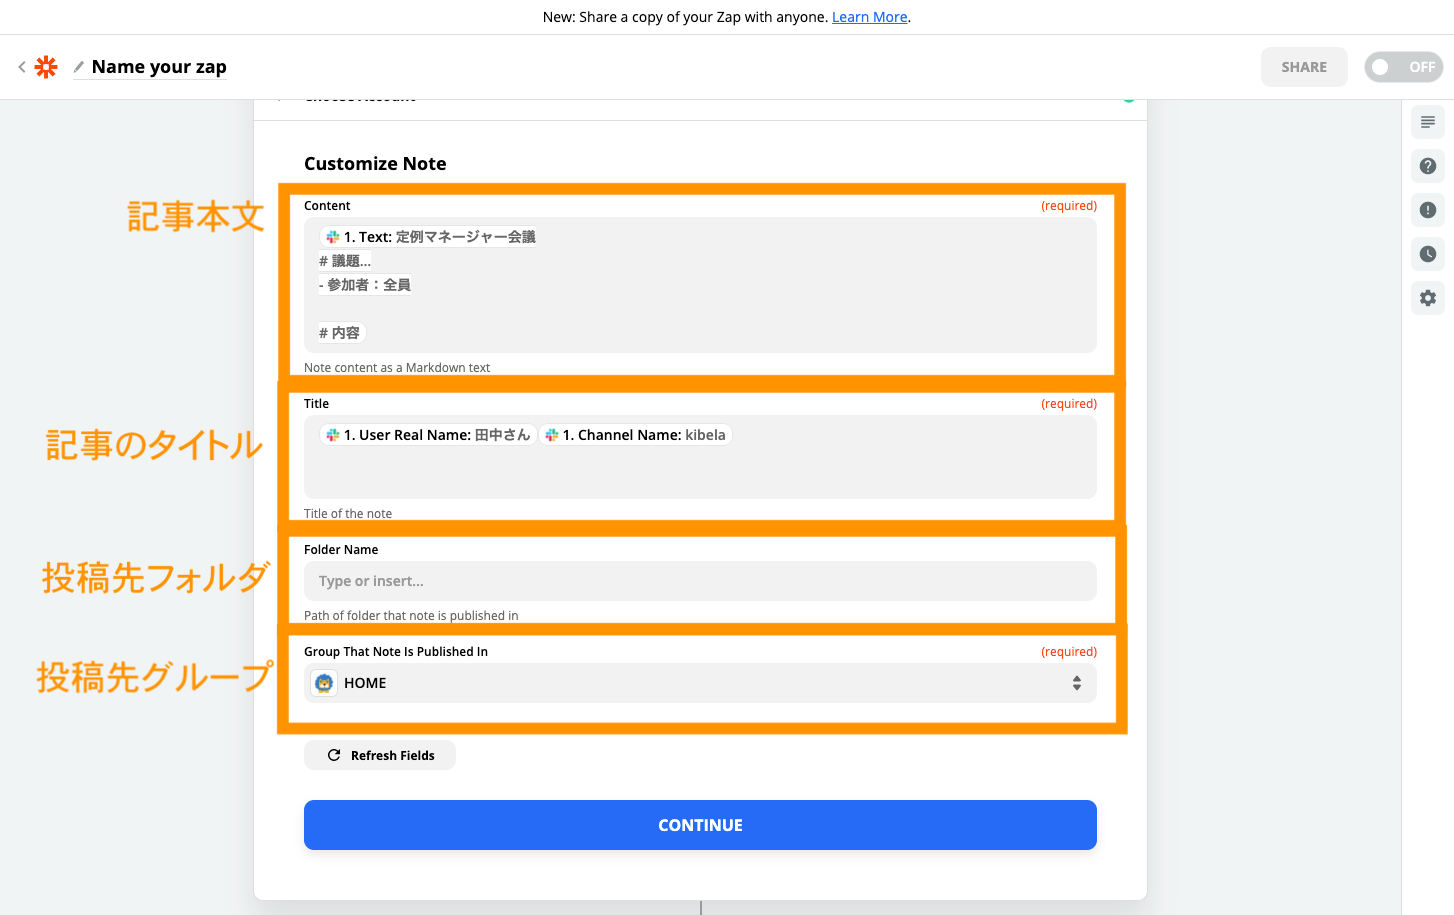The height and width of the screenshot is (915, 1454).
Task: Go back with the left chevron arrow
Action: [x=22, y=67]
